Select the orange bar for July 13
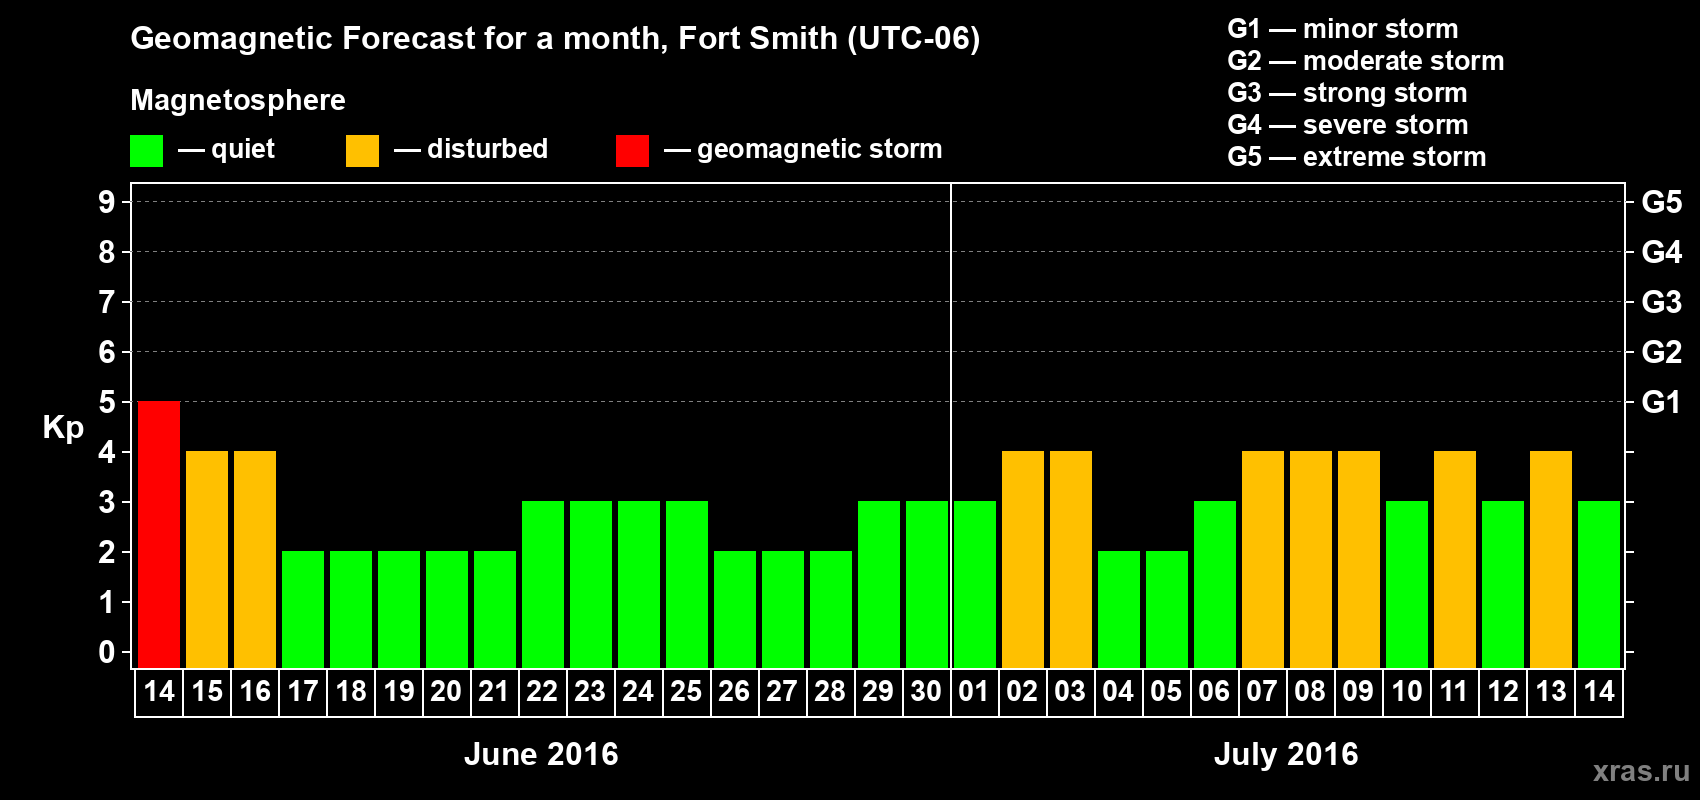Viewport: 1700px width, 800px height. (1551, 560)
